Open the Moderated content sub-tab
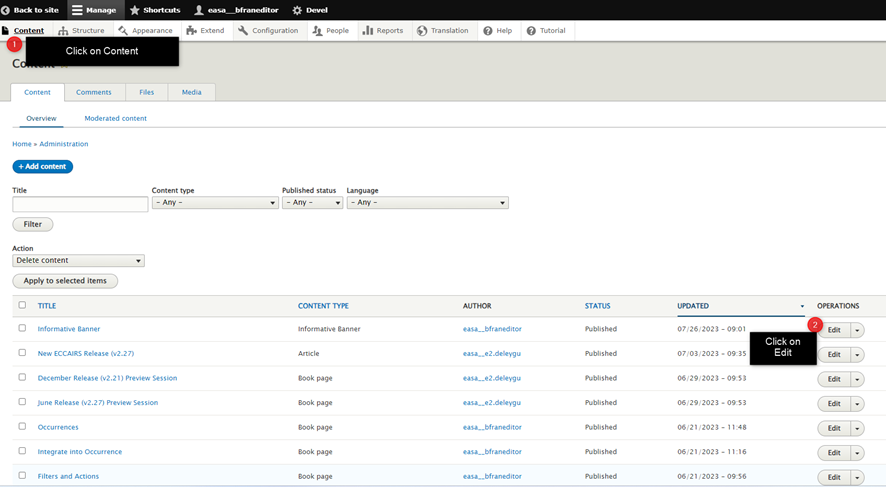Screen dimensions: 886x487 point(115,118)
